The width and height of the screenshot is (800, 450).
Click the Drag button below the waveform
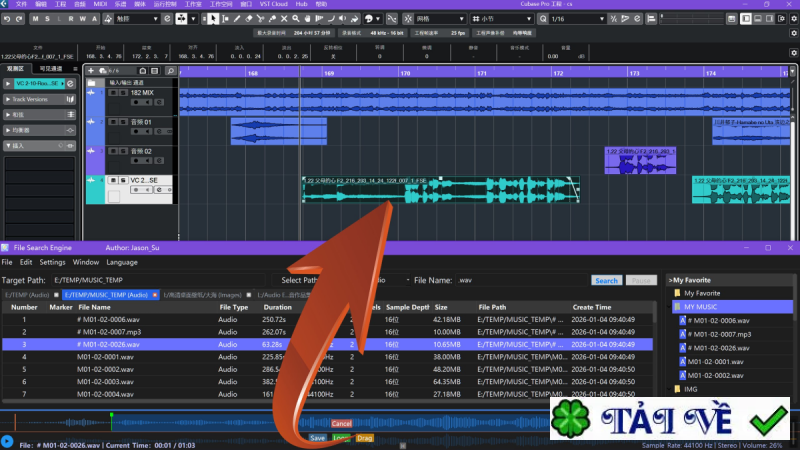pyautogui.click(x=365, y=438)
